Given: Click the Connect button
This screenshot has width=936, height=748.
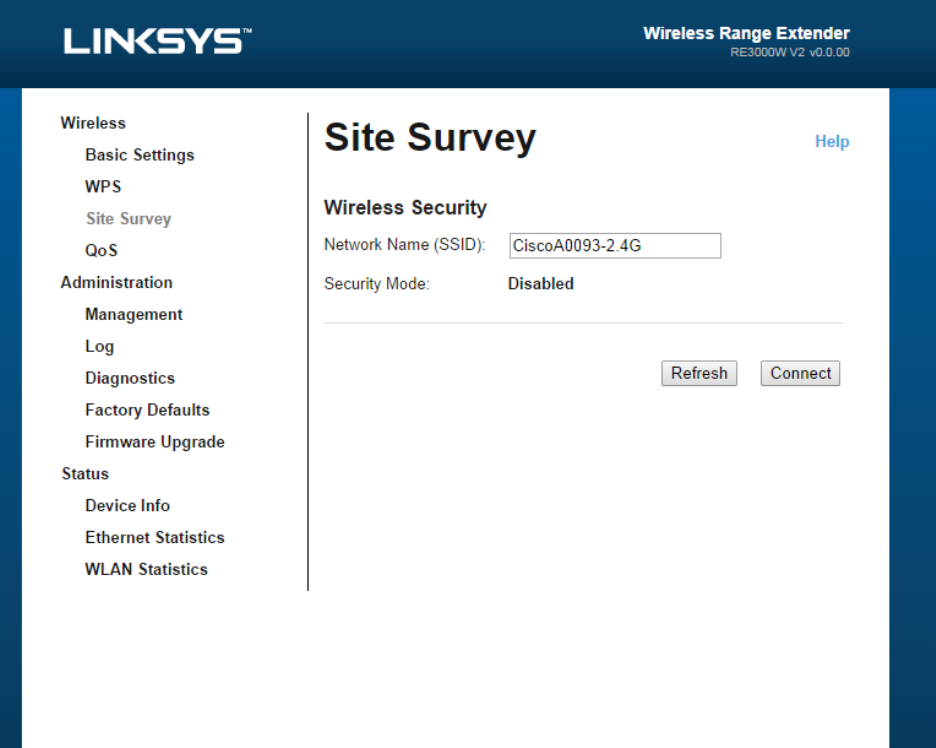Looking at the screenshot, I should (800, 373).
